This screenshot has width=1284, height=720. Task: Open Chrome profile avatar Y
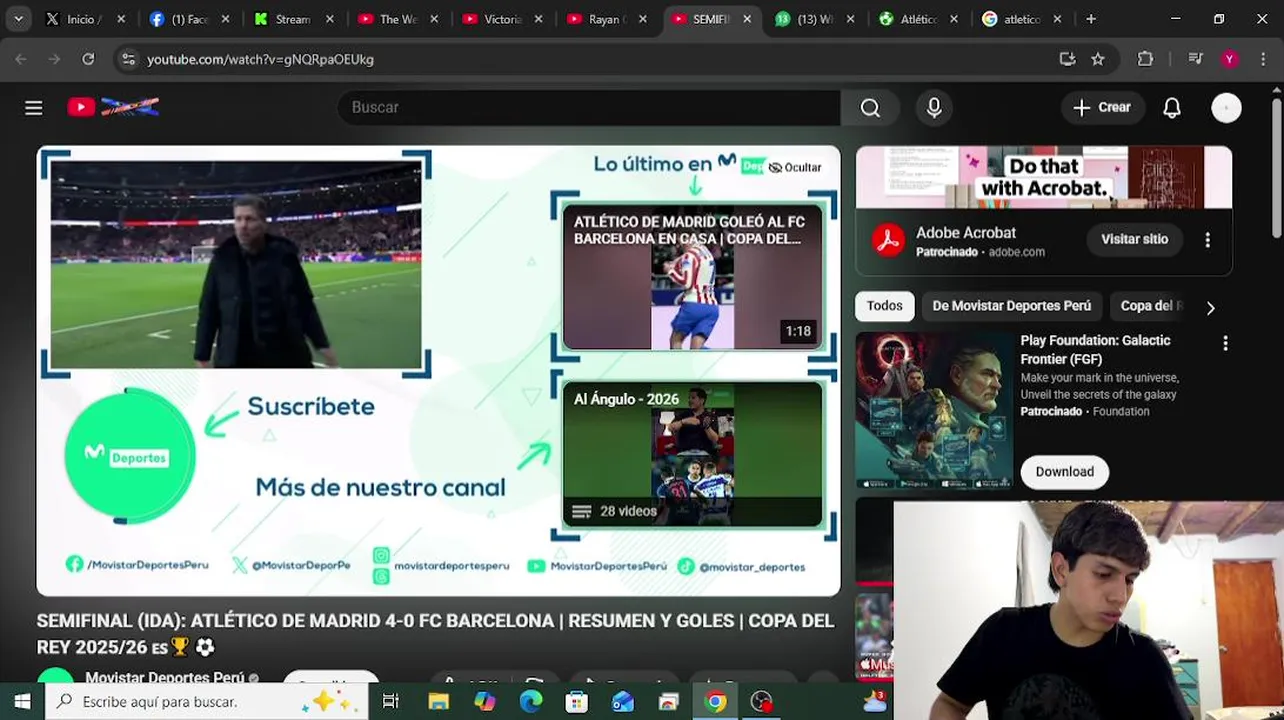[1229, 59]
